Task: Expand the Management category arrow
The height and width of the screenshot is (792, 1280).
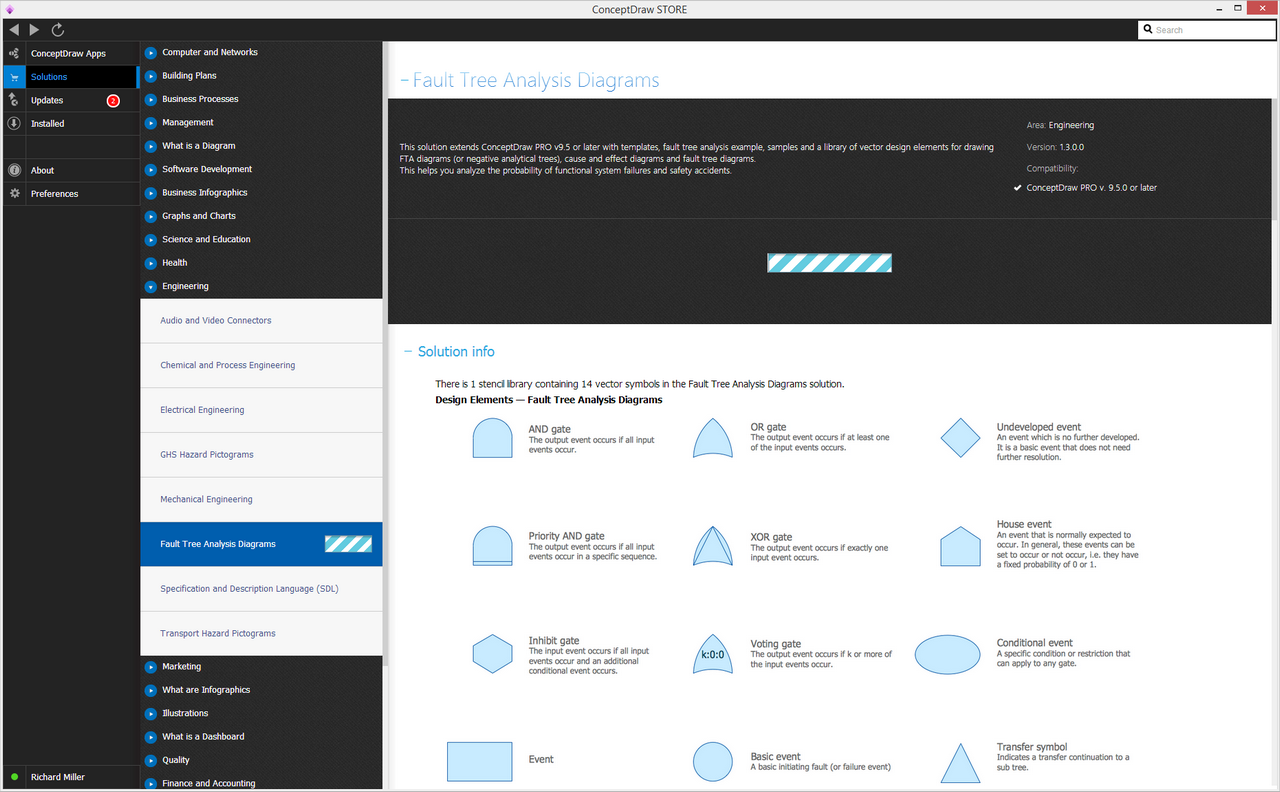Action: point(151,123)
